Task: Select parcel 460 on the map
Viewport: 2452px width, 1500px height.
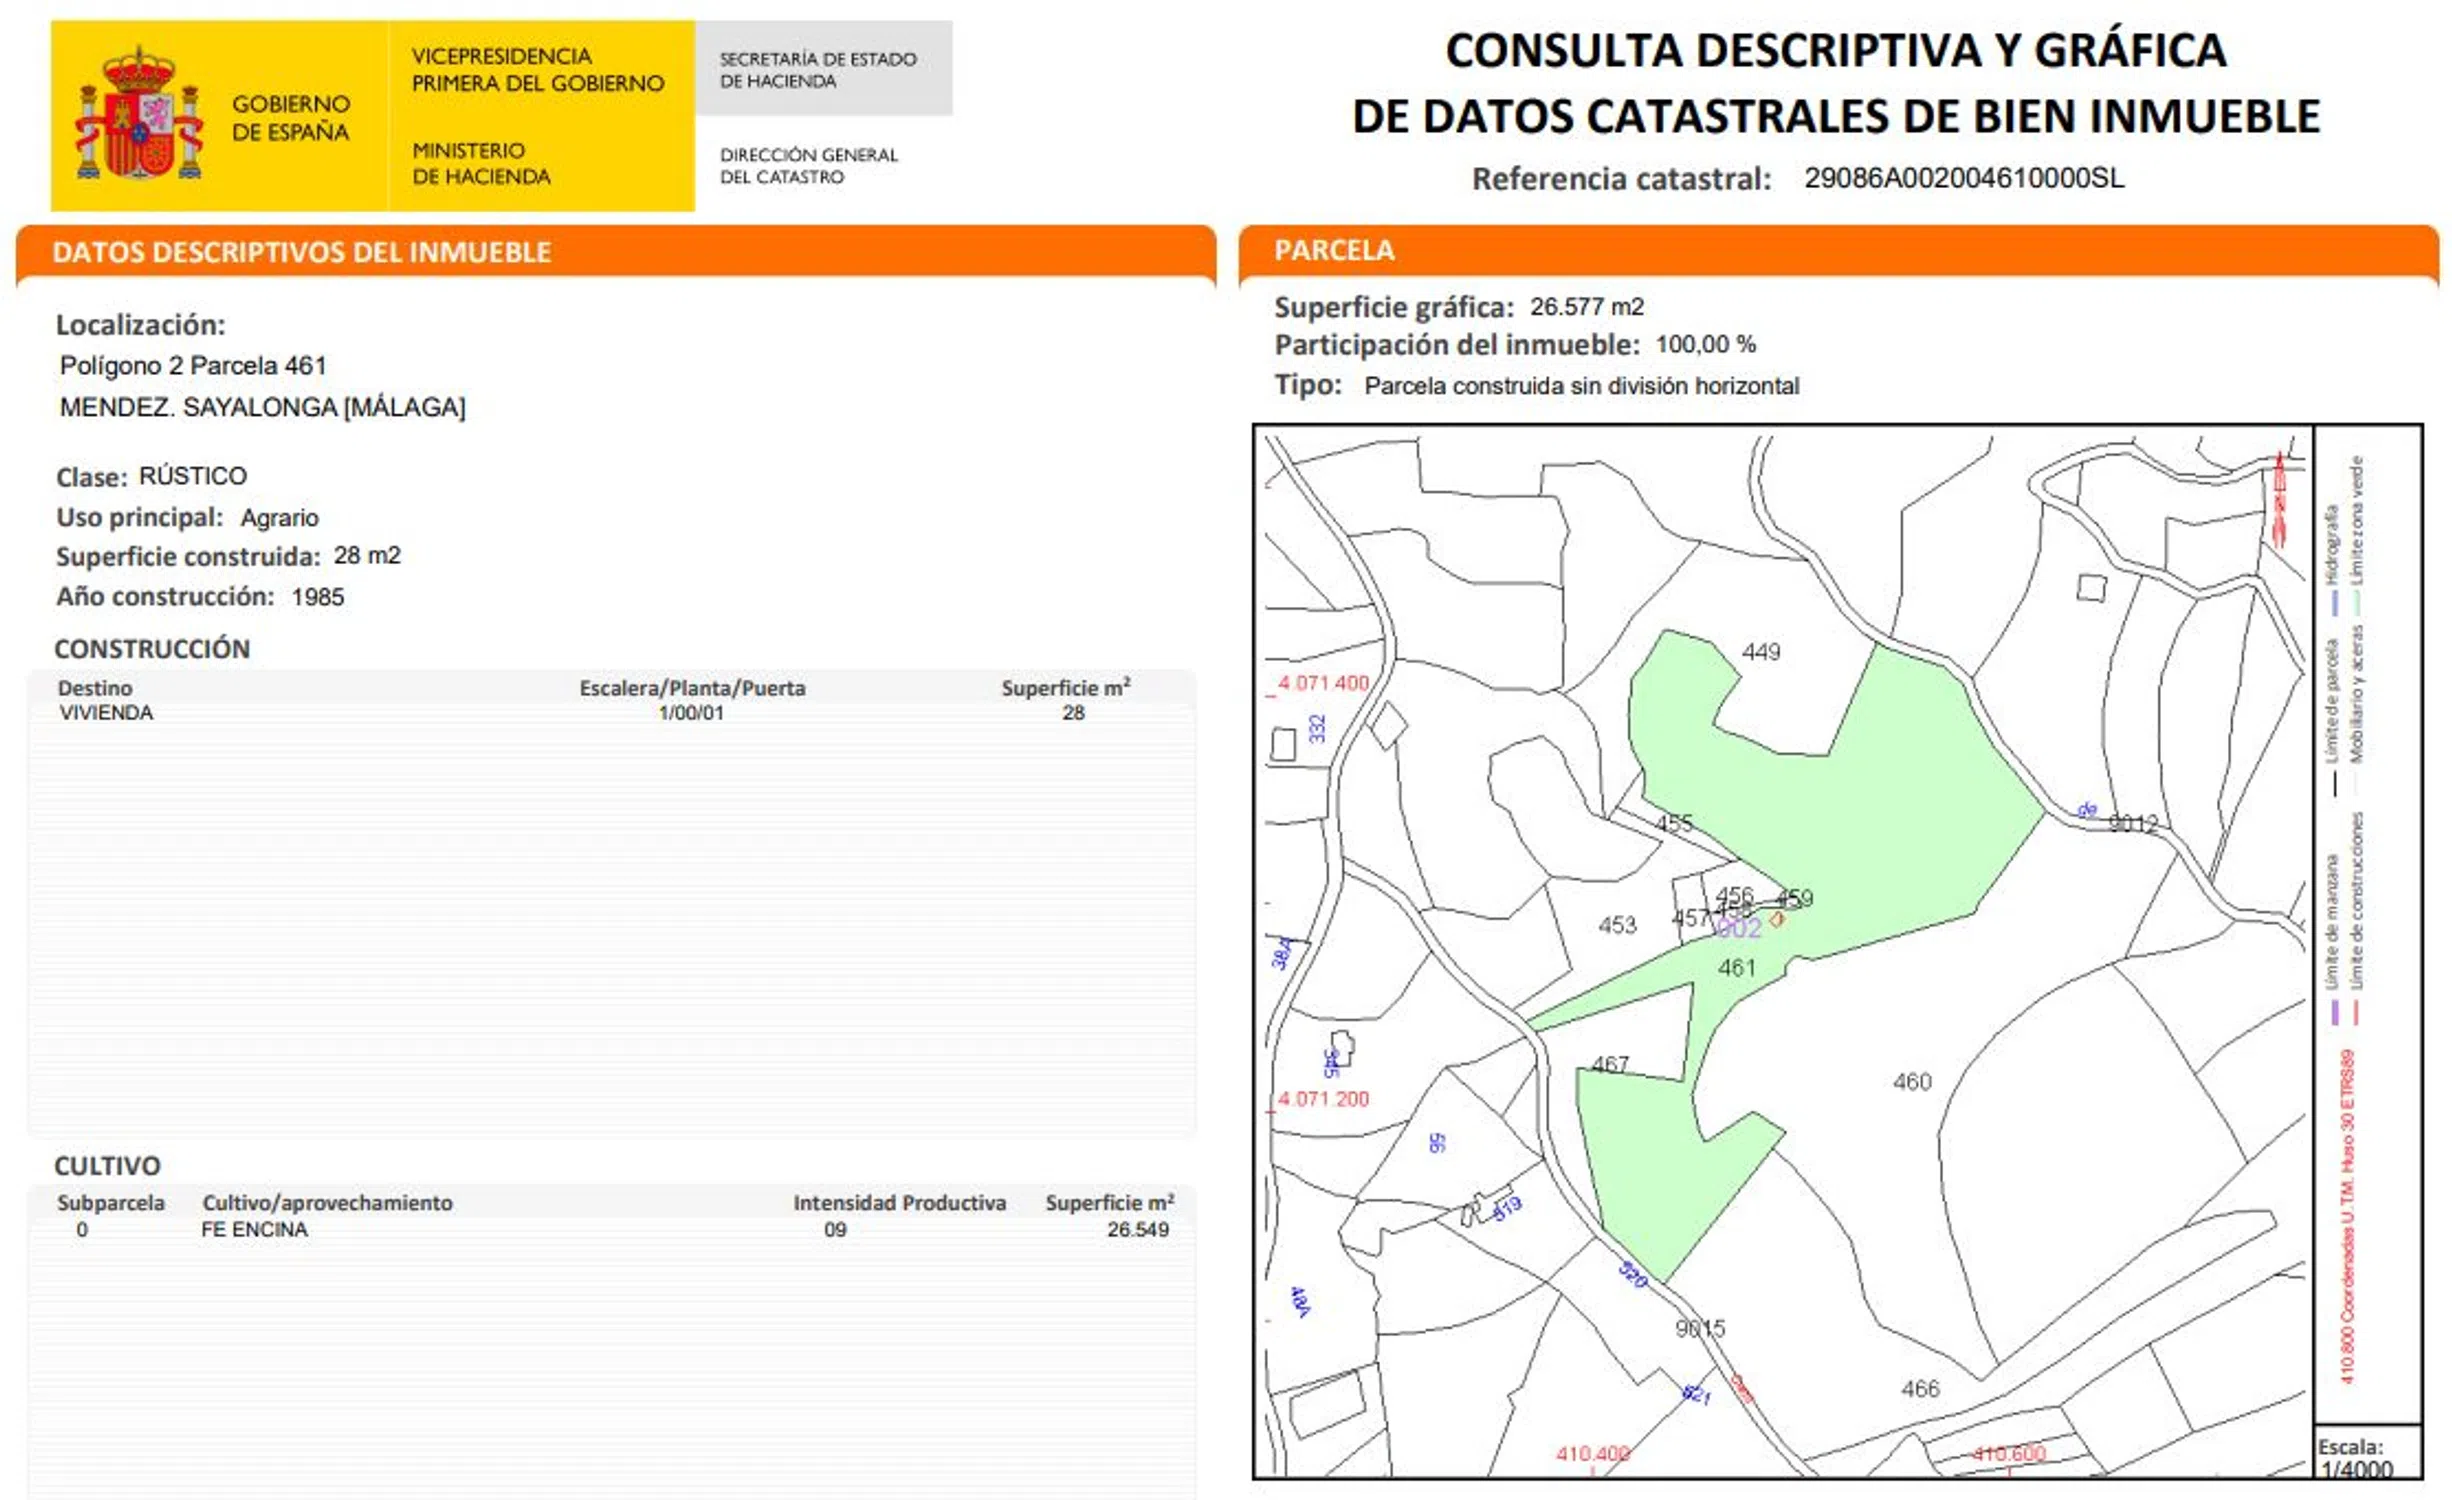Action: [1911, 1082]
